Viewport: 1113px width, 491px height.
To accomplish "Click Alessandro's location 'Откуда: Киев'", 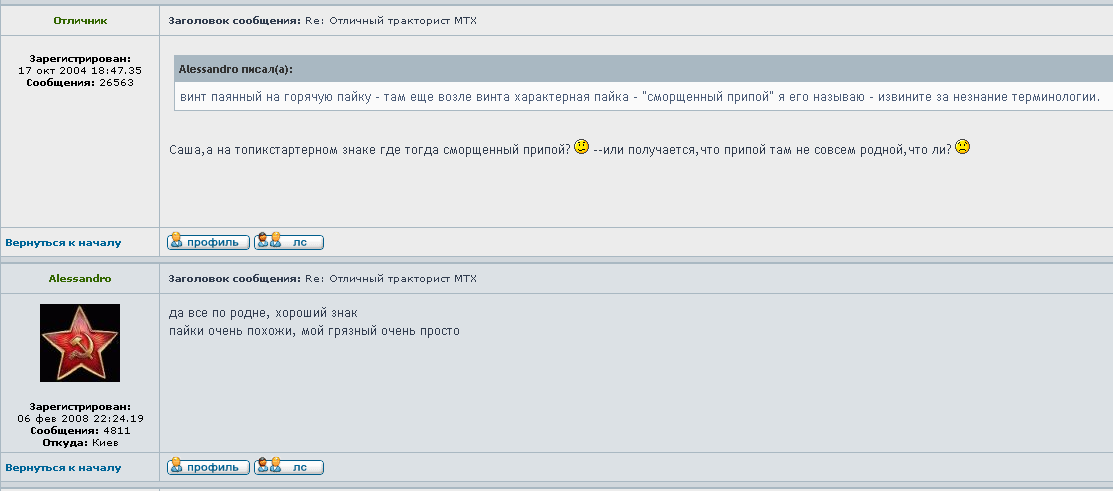I will [x=80, y=442].
